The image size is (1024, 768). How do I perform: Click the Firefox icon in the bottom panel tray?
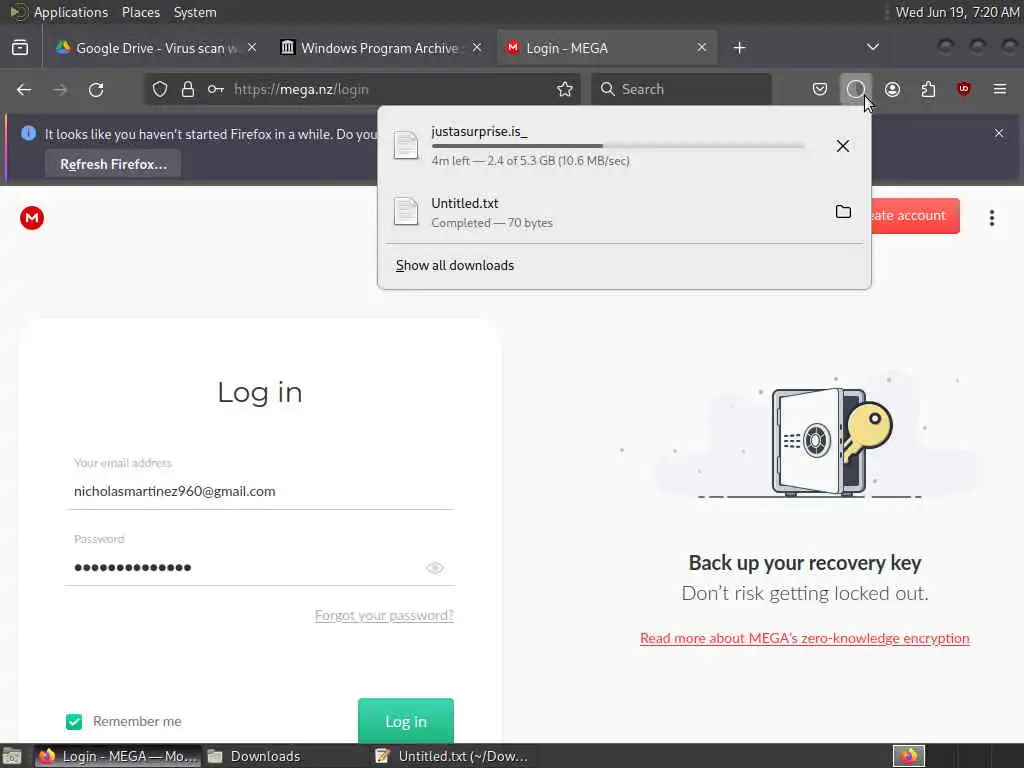(909, 756)
